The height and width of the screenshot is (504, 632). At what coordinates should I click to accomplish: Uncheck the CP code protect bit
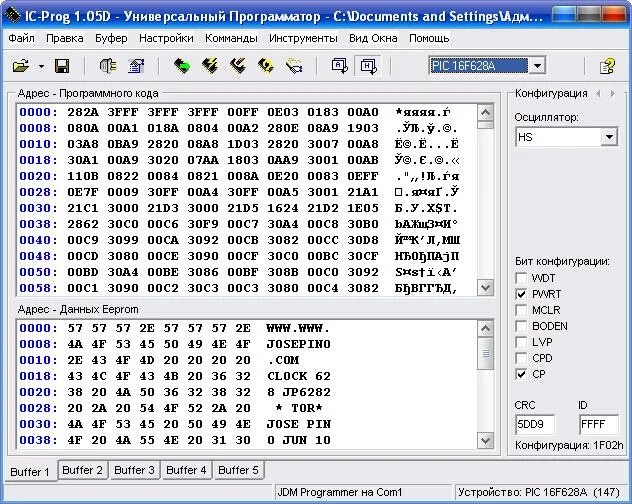click(x=521, y=374)
